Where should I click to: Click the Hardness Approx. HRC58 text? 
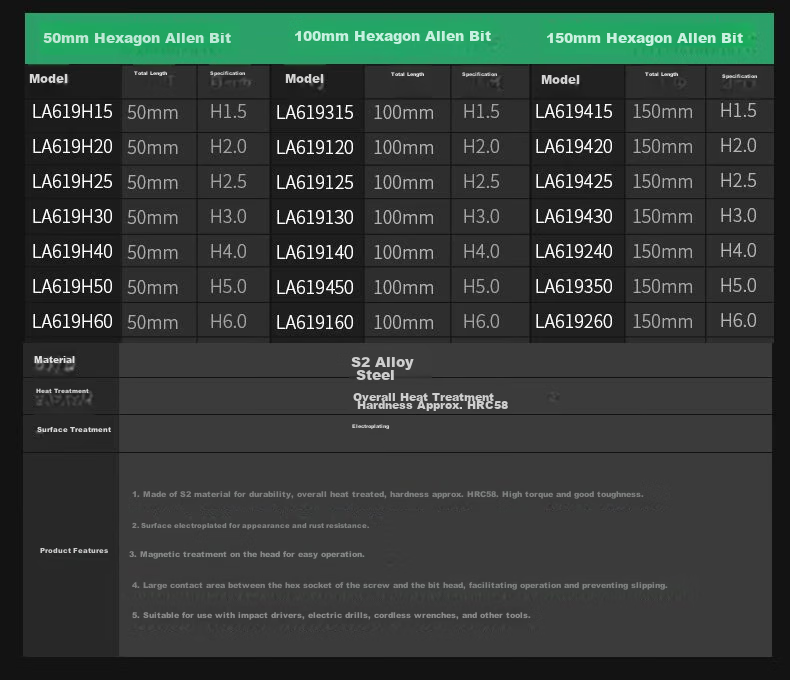pyautogui.click(x=432, y=405)
